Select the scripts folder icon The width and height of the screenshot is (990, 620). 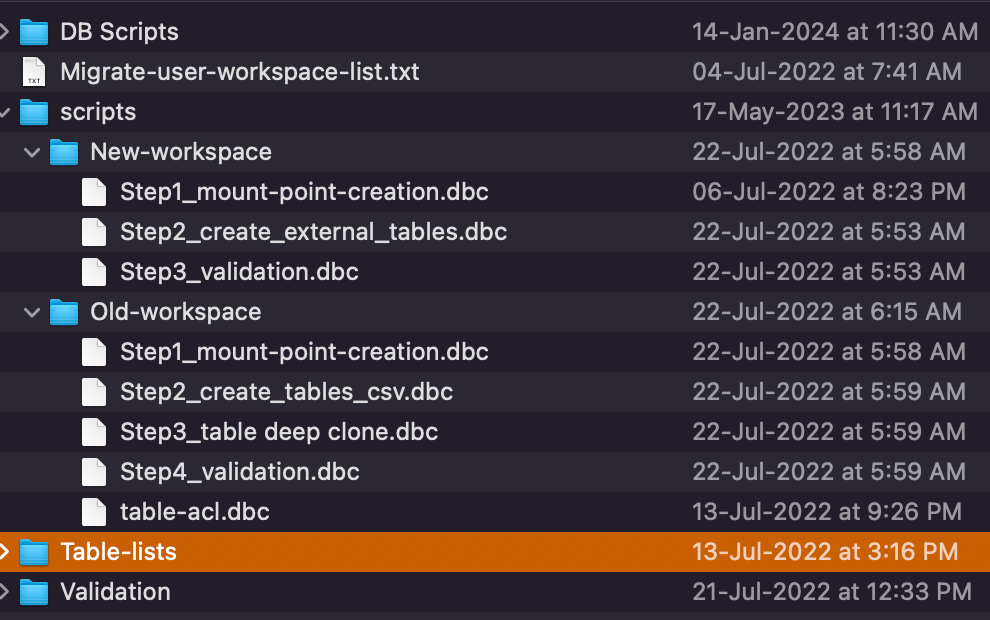tap(35, 111)
